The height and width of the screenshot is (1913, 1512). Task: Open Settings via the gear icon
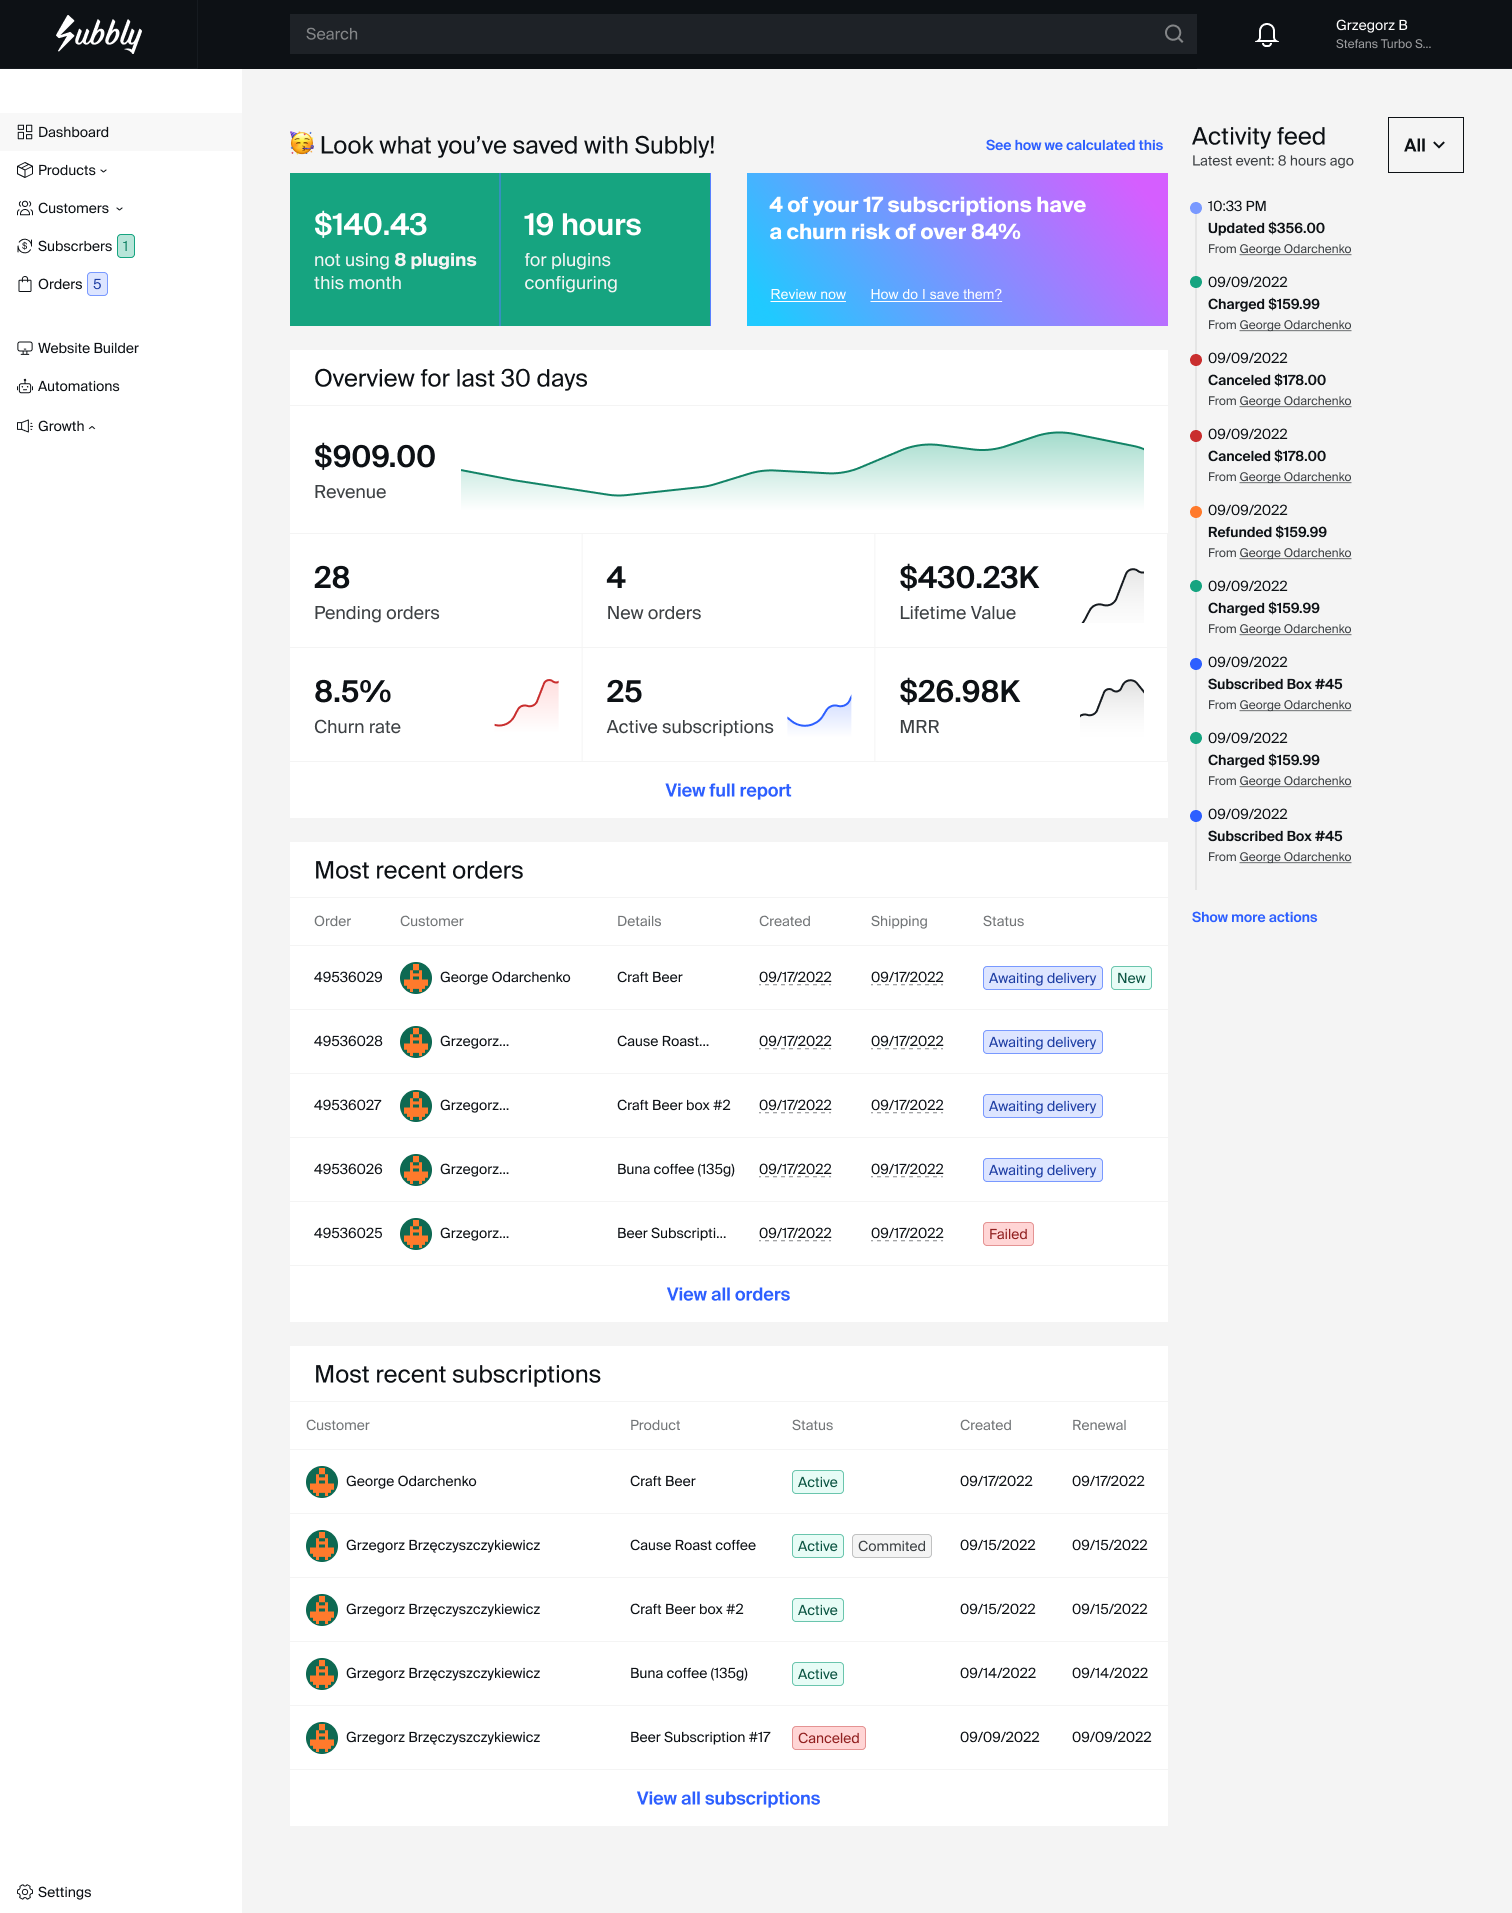click(x=25, y=1892)
